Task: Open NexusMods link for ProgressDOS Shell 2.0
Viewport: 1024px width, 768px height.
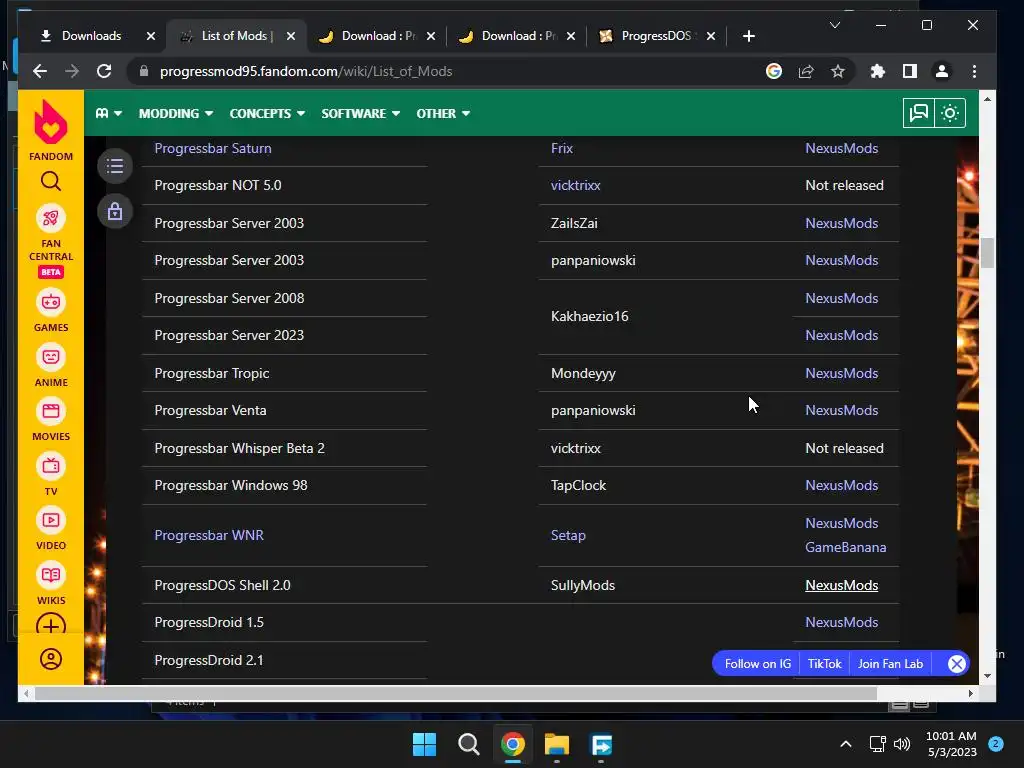Action: click(x=841, y=585)
